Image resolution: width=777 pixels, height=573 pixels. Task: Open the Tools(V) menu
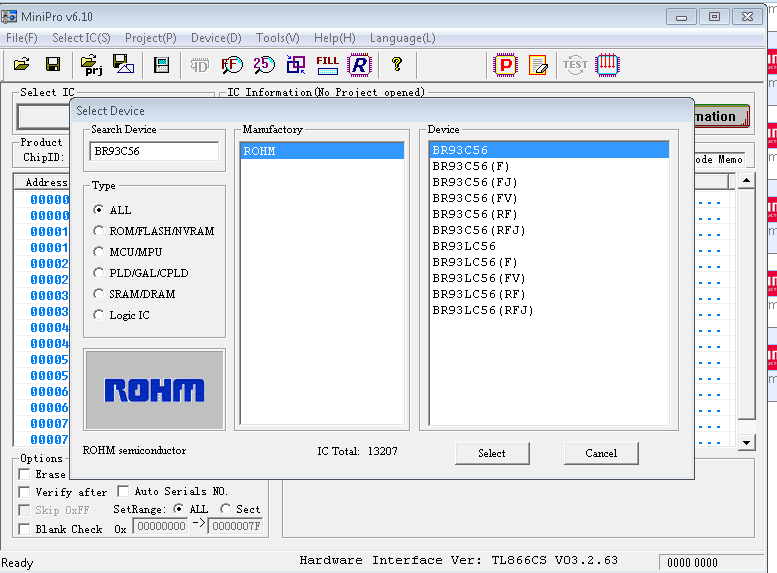(x=278, y=38)
